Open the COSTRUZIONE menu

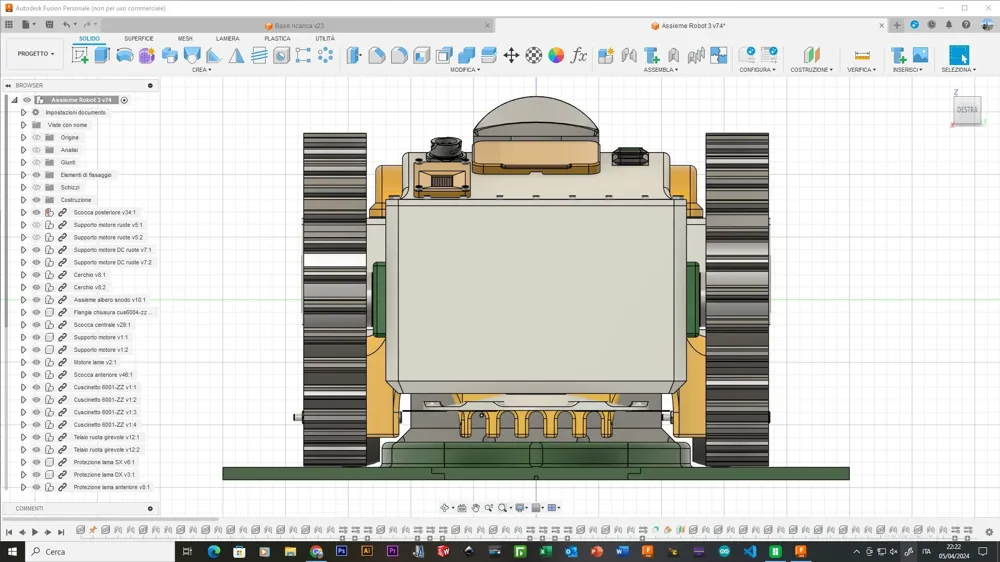point(811,70)
